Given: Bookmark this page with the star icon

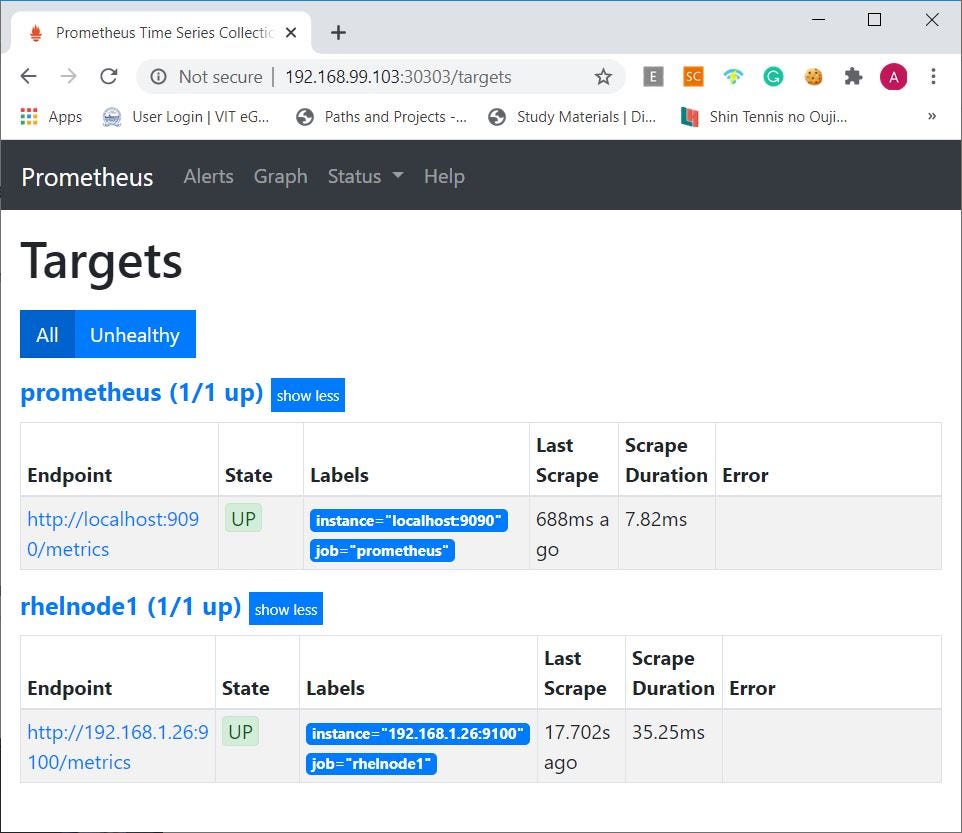Looking at the screenshot, I should 603,77.
